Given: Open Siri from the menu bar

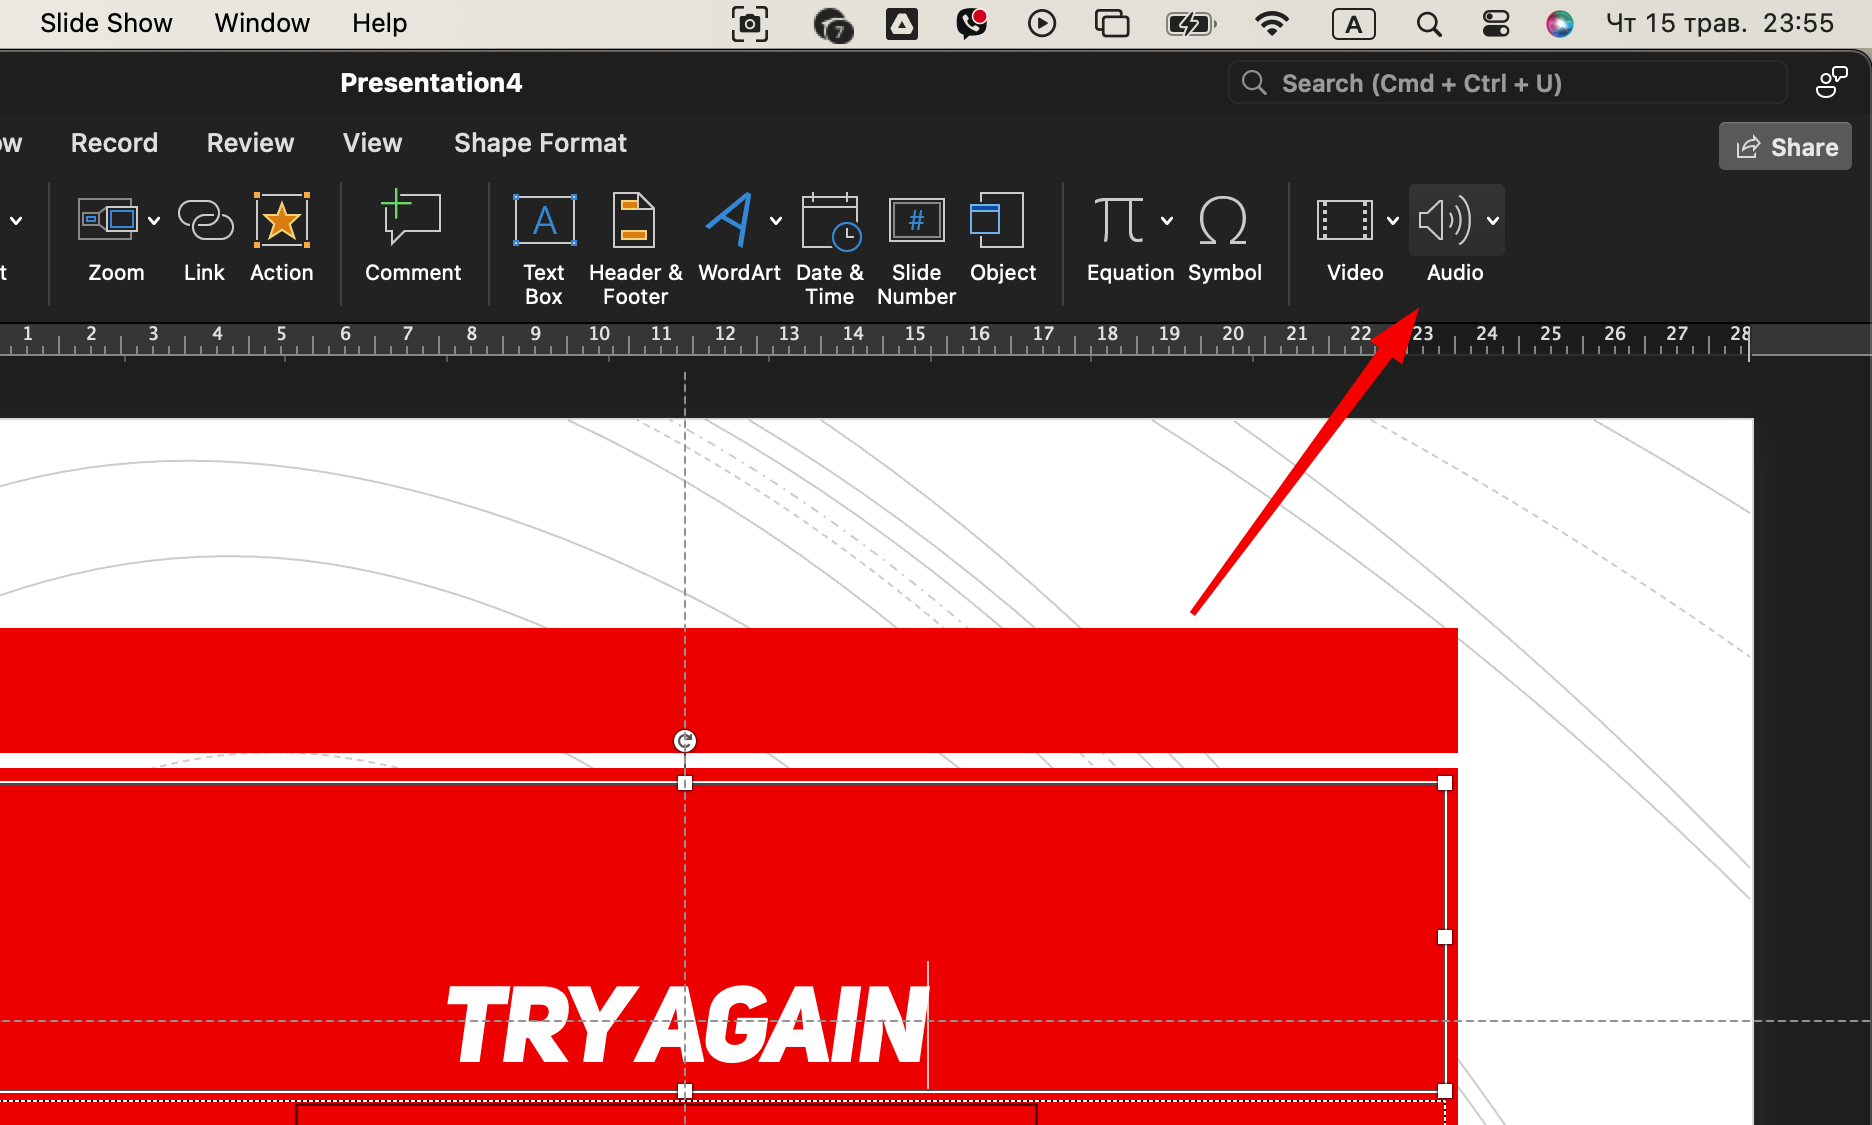Looking at the screenshot, I should pyautogui.click(x=1560, y=23).
